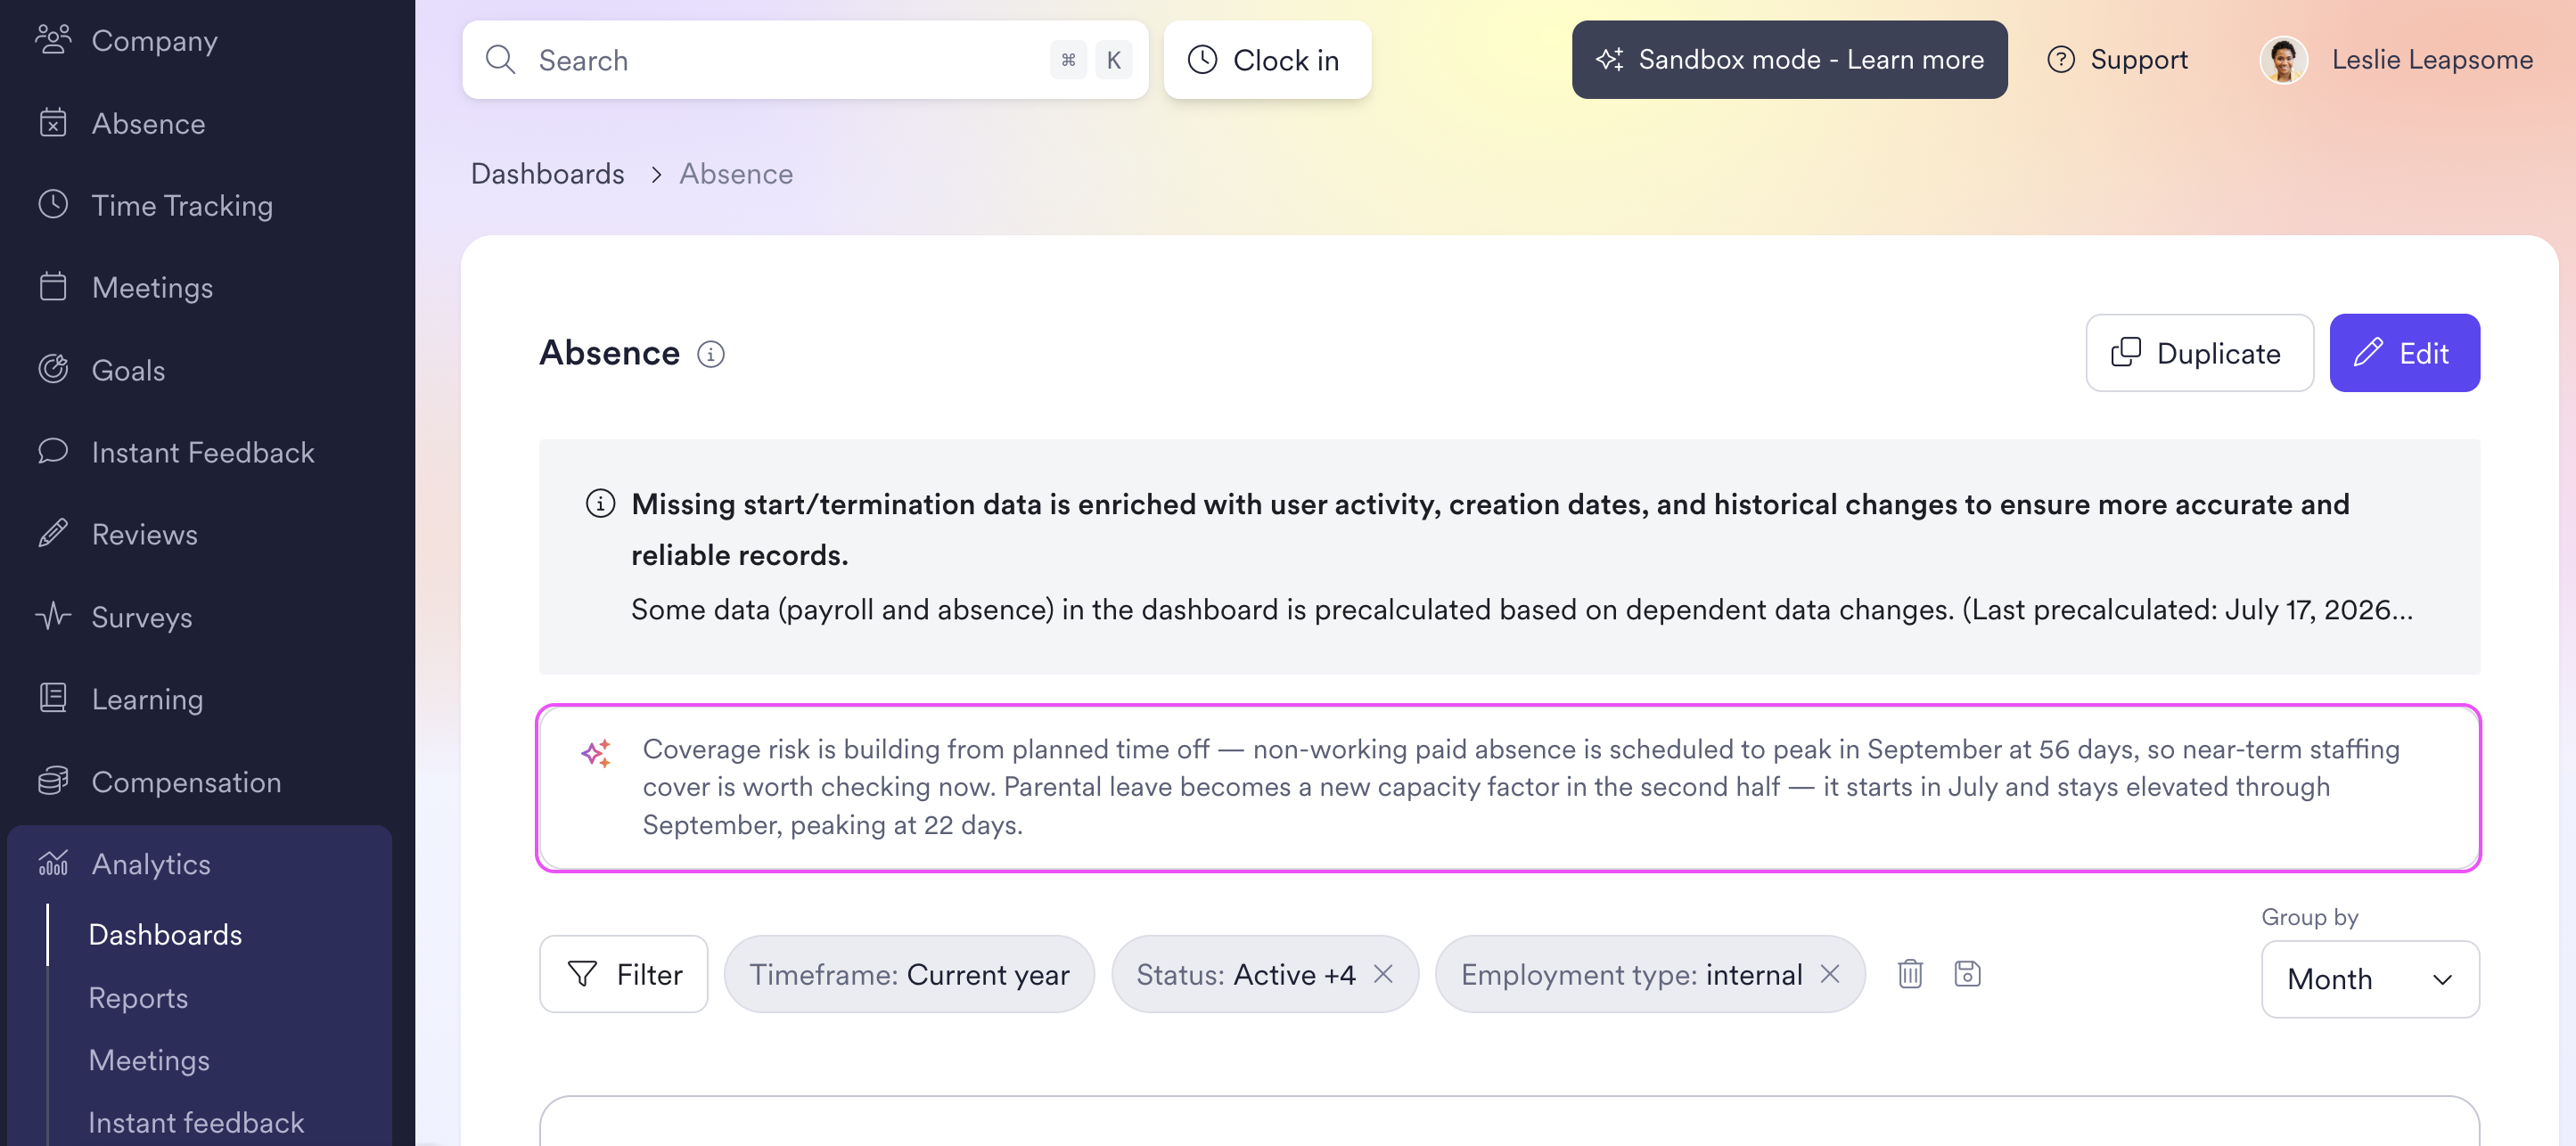Open Instant feedback under Analytics submenu

(x=196, y=1124)
